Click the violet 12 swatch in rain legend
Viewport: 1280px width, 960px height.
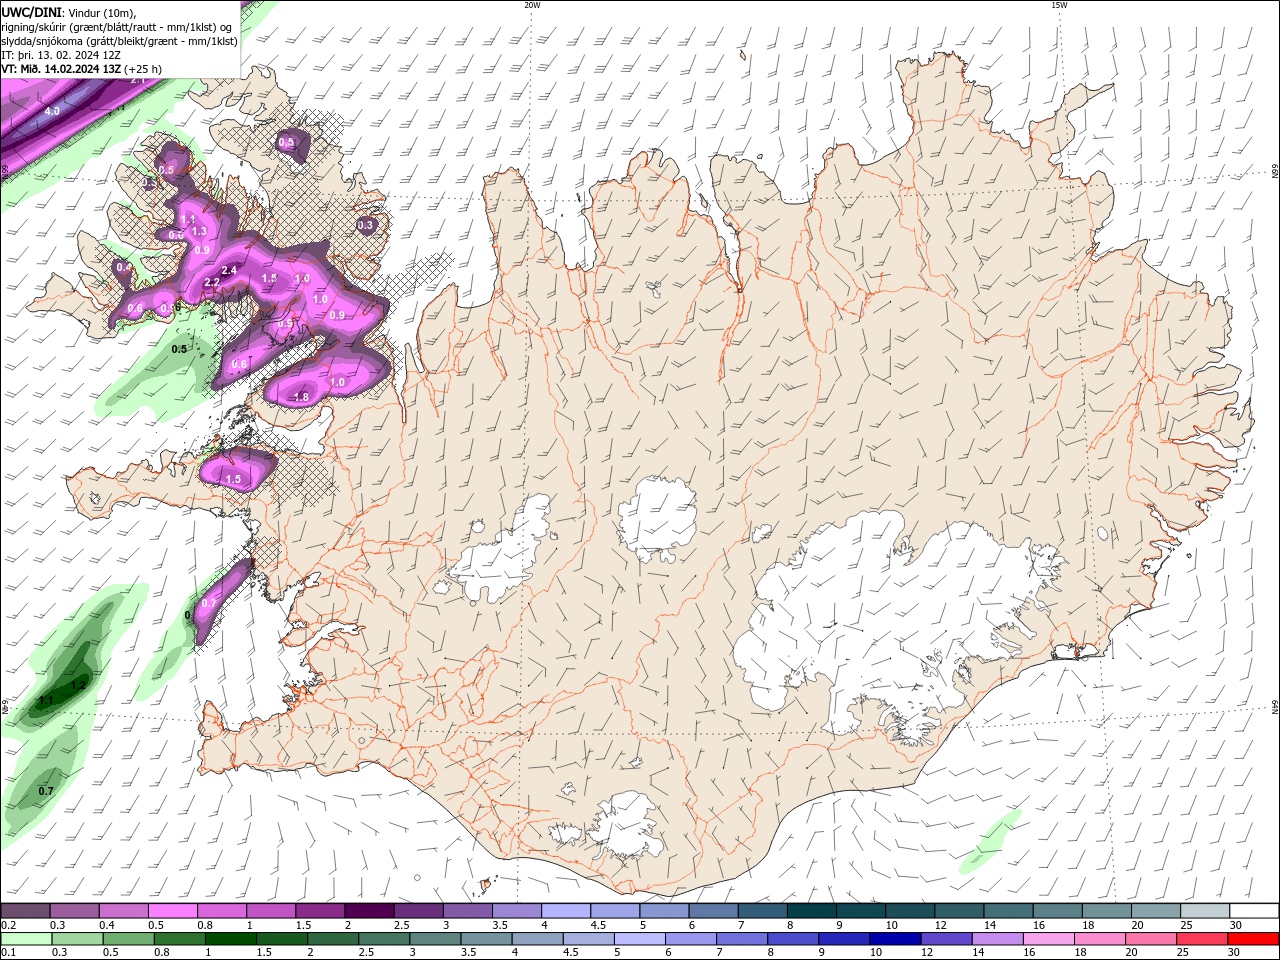coord(945,939)
